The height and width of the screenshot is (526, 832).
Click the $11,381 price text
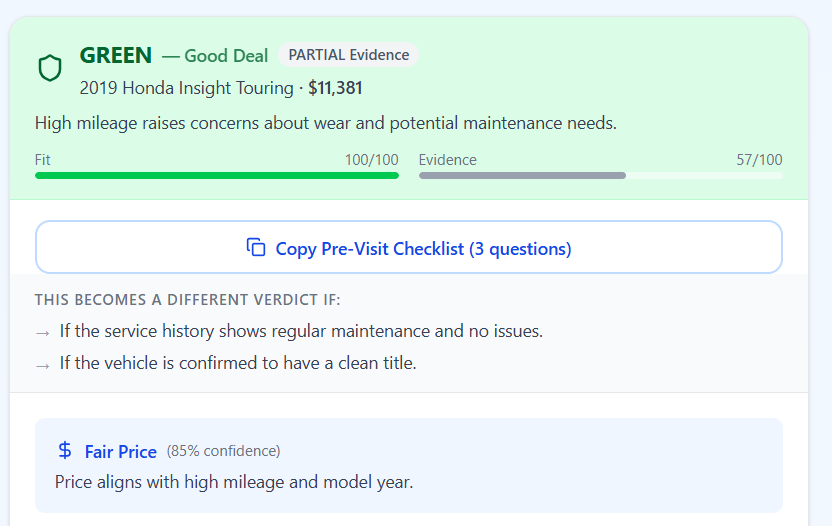click(335, 88)
